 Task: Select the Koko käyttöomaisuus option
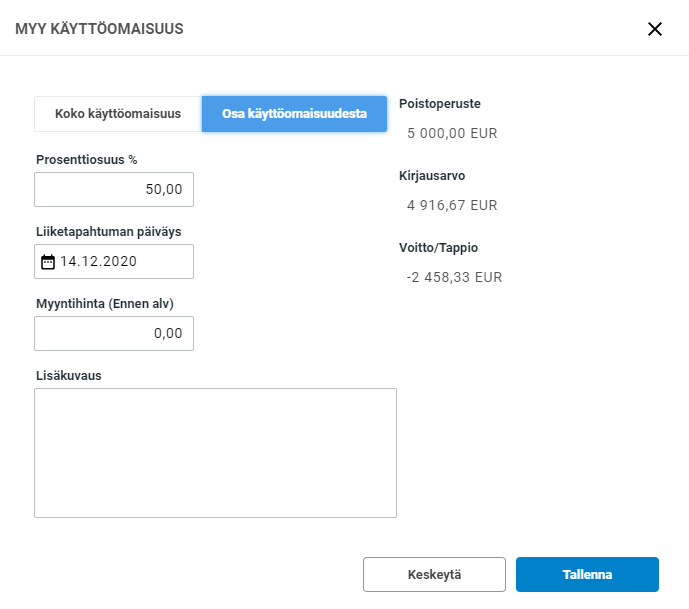118,114
